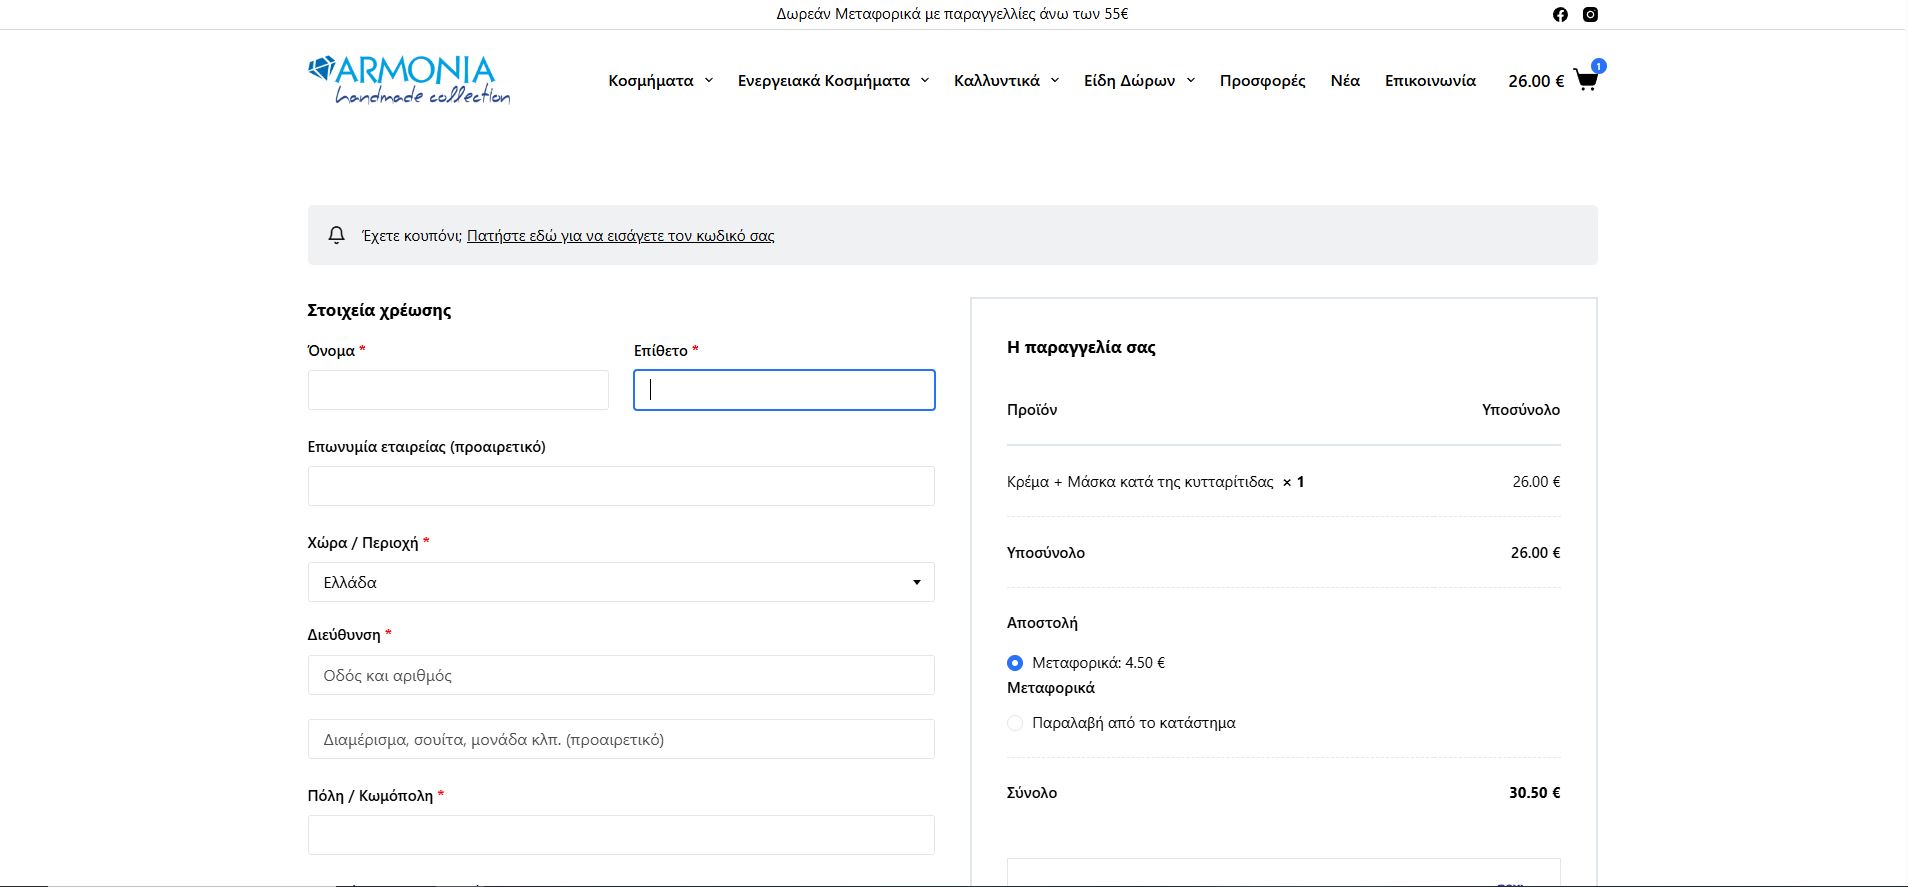Open the Επικοινωνία page
This screenshot has height=887, width=1908.
[1430, 80]
